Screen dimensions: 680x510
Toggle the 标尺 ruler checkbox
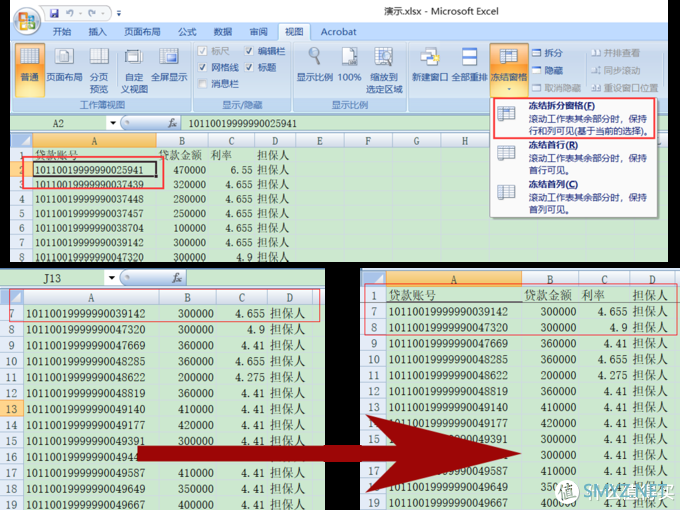202,51
